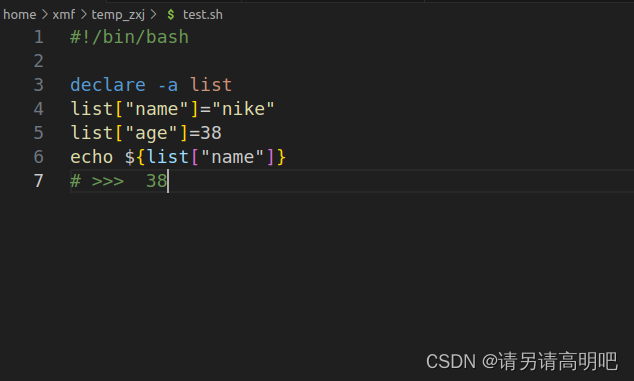The height and width of the screenshot is (381, 634).
Task: Click line number 5 in gutter
Action: [x=38, y=133]
